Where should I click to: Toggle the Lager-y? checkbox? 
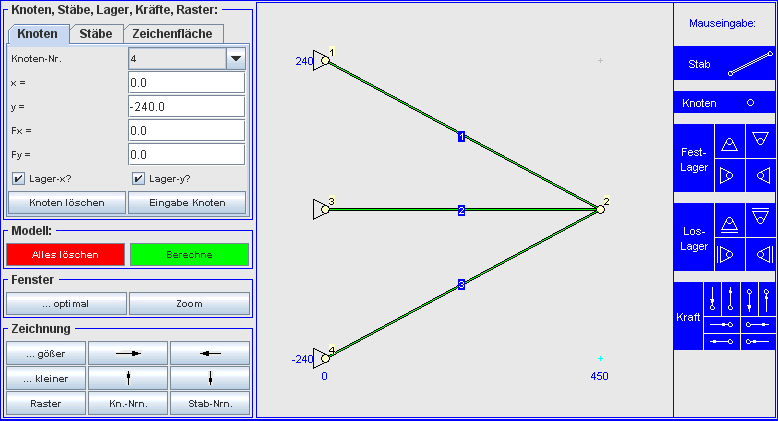(139, 179)
